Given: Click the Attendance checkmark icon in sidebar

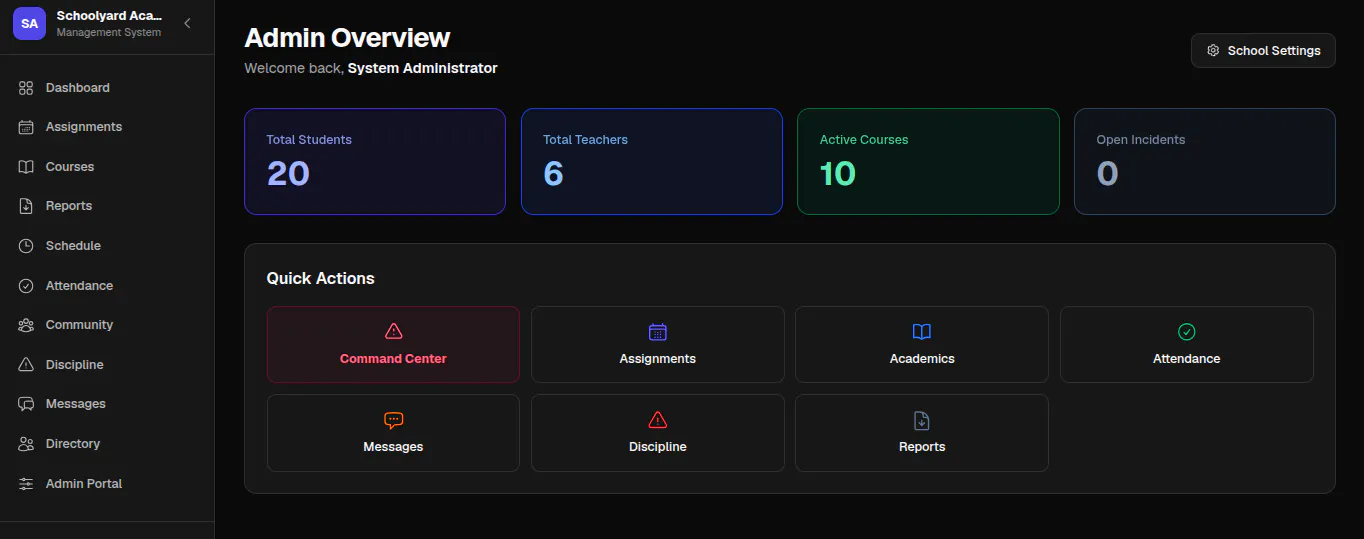Looking at the screenshot, I should click(26, 286).
